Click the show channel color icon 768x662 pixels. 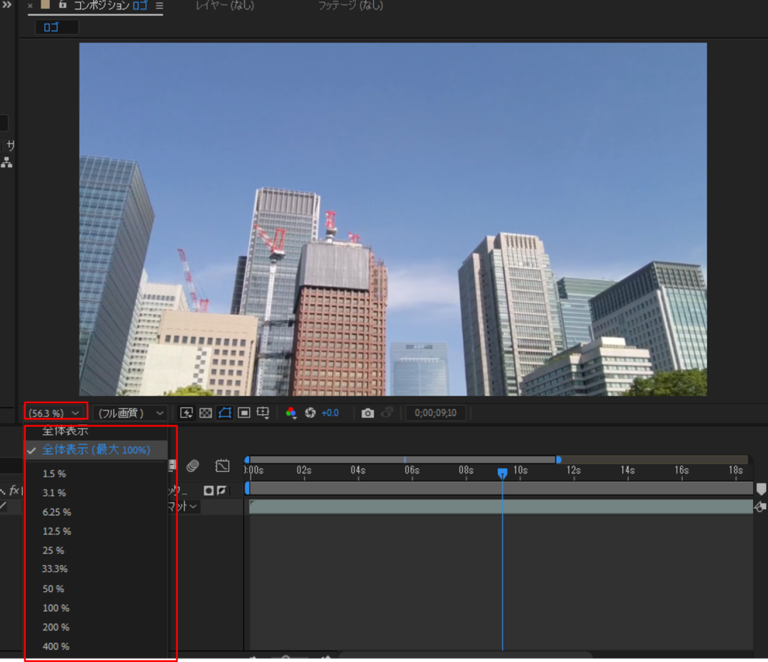tap(291, 413)
